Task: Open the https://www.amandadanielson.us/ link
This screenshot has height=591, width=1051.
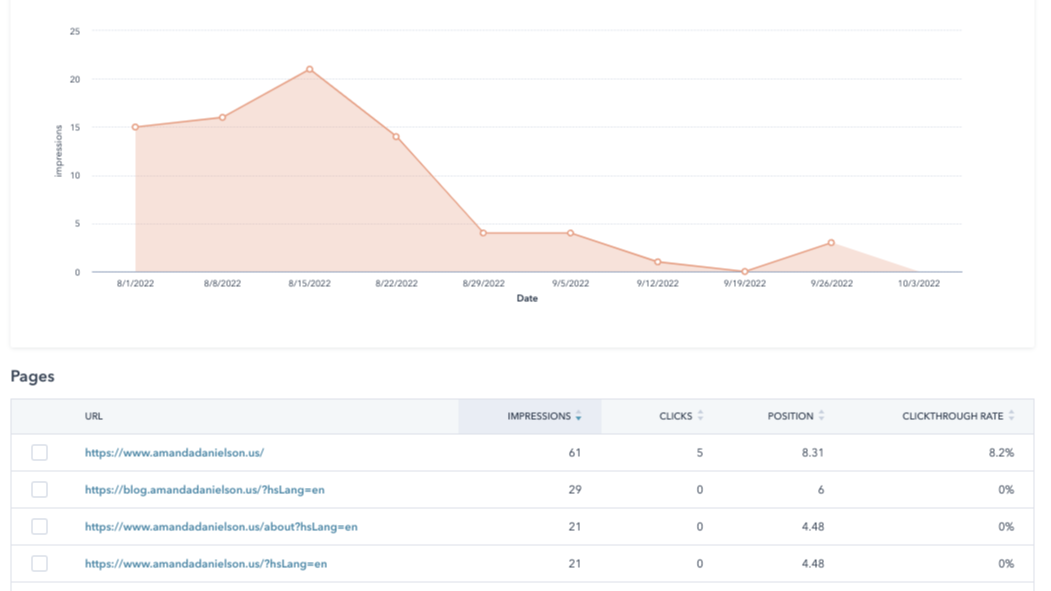Action: click(x=174, y=453)
